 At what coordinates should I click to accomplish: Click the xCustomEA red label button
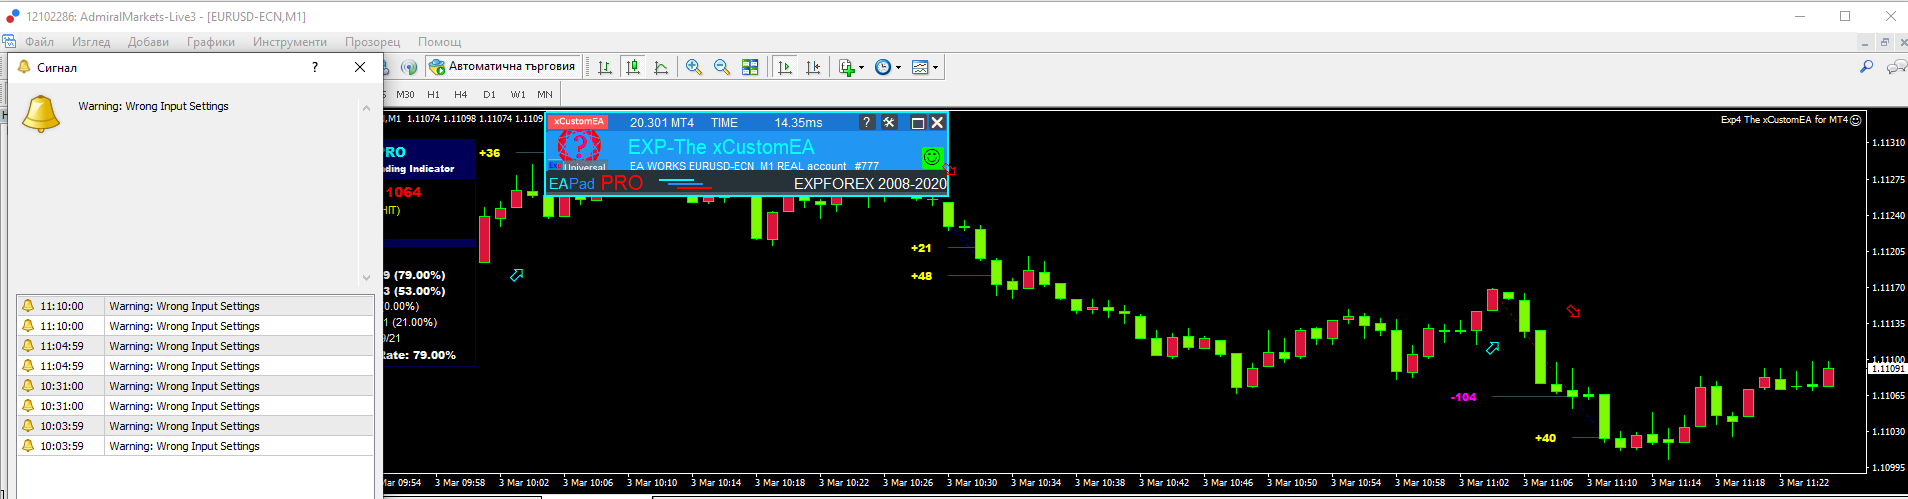[579, 122]
